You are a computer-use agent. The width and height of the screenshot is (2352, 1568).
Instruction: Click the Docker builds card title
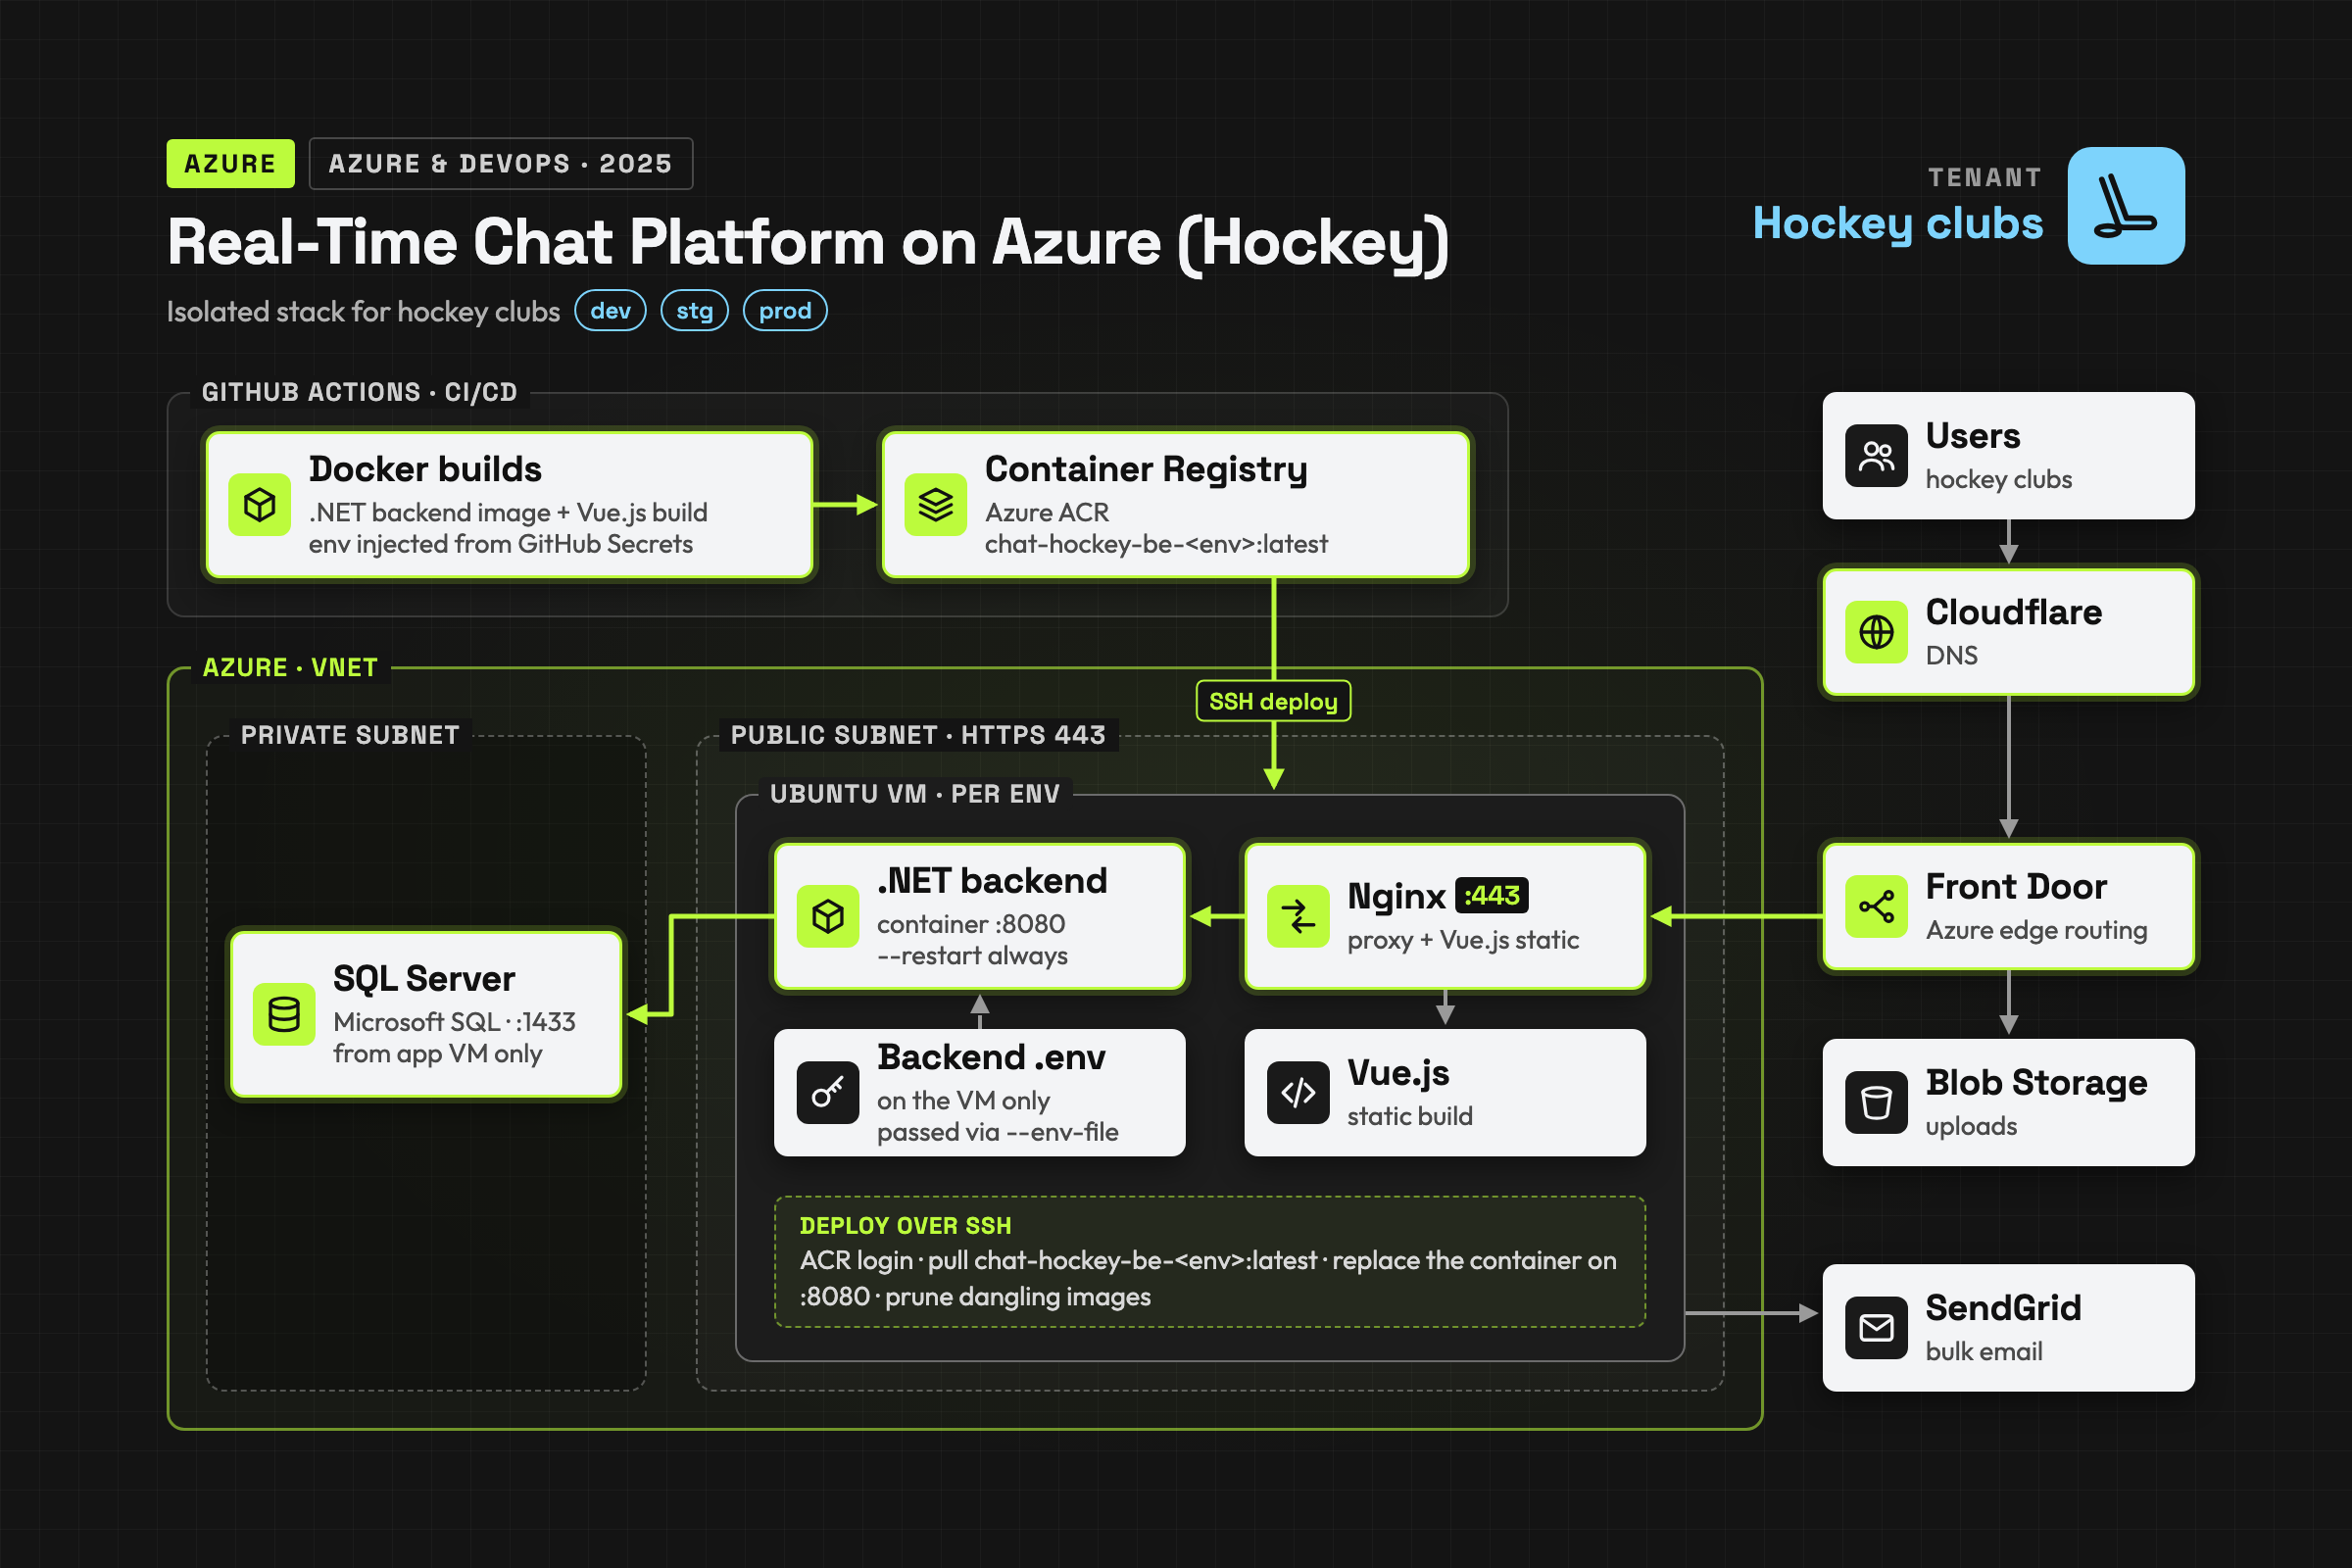pos(425,469)
